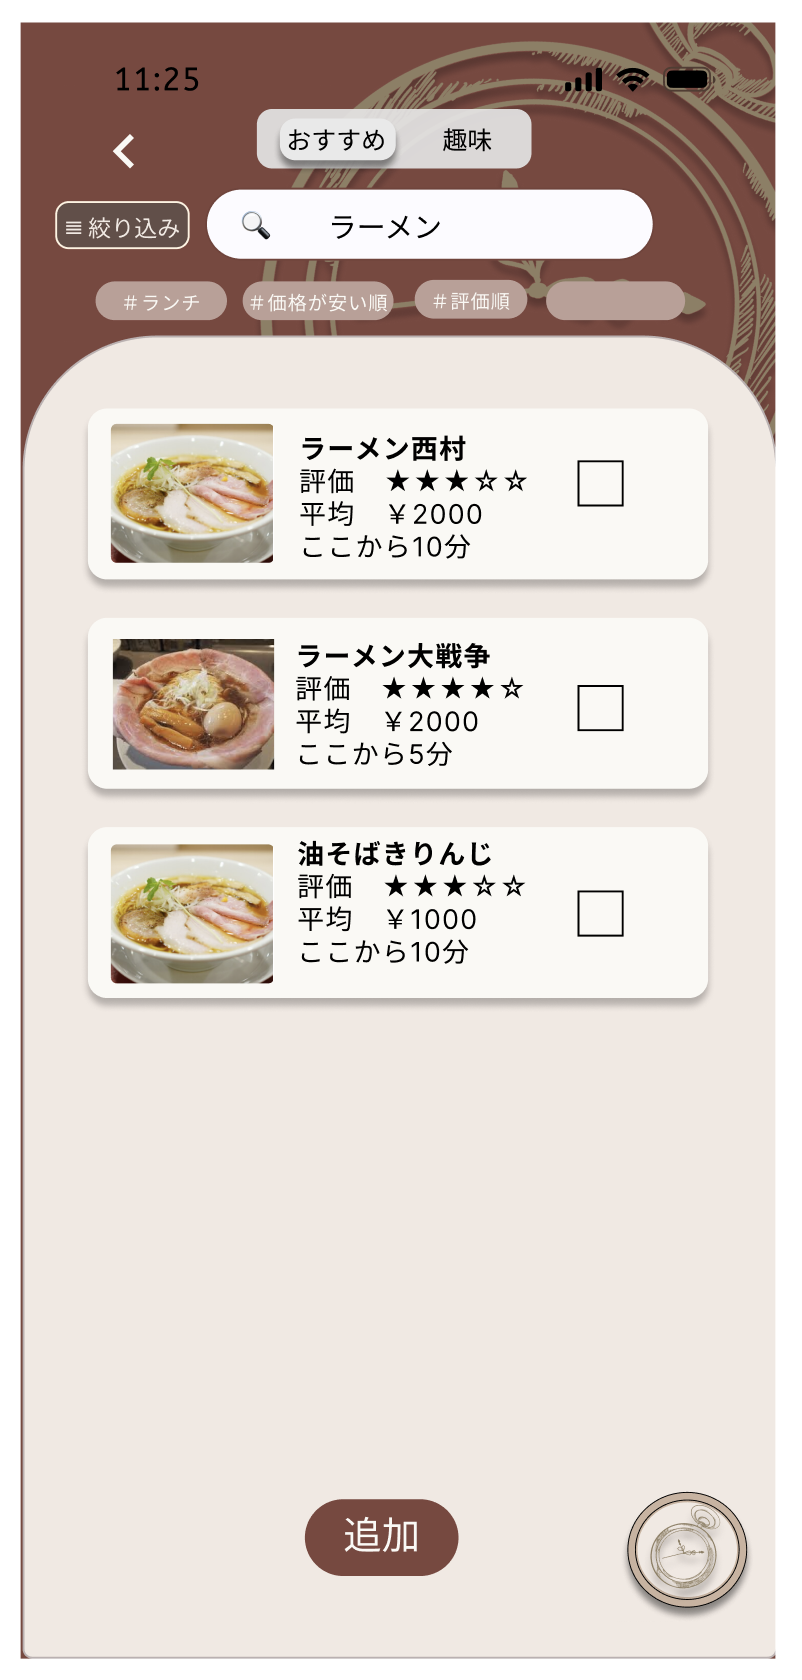Click the Wi-Fi status icon

[x=632, y=80]
